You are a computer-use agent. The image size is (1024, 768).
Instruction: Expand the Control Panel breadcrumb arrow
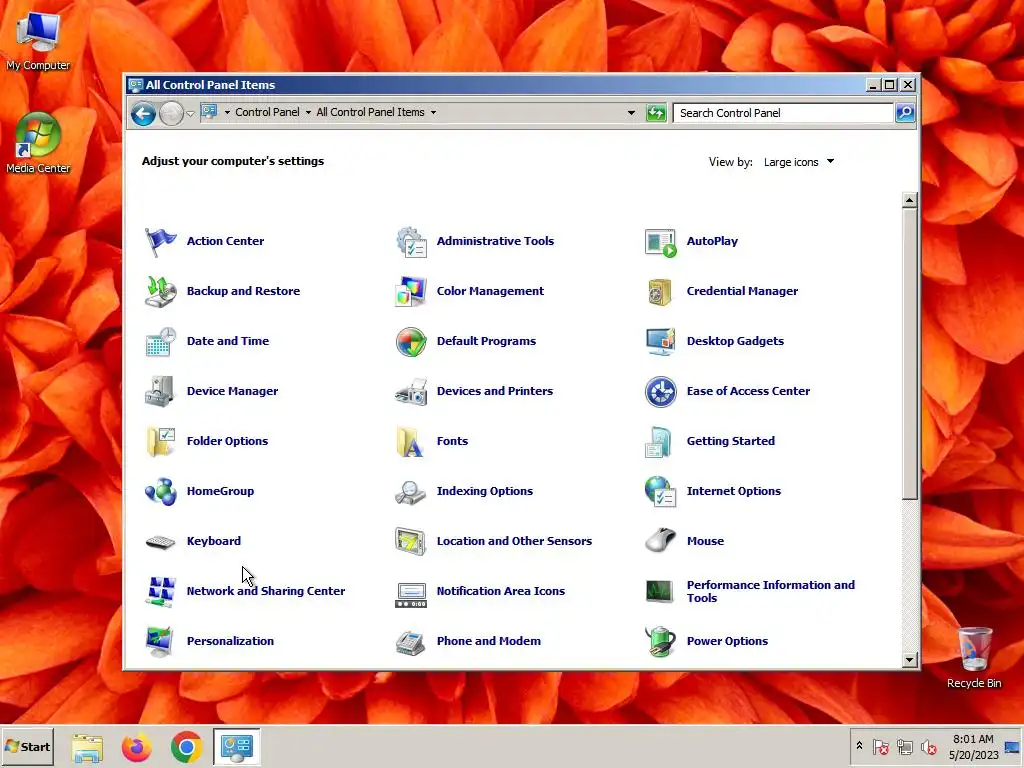point(308,112)
